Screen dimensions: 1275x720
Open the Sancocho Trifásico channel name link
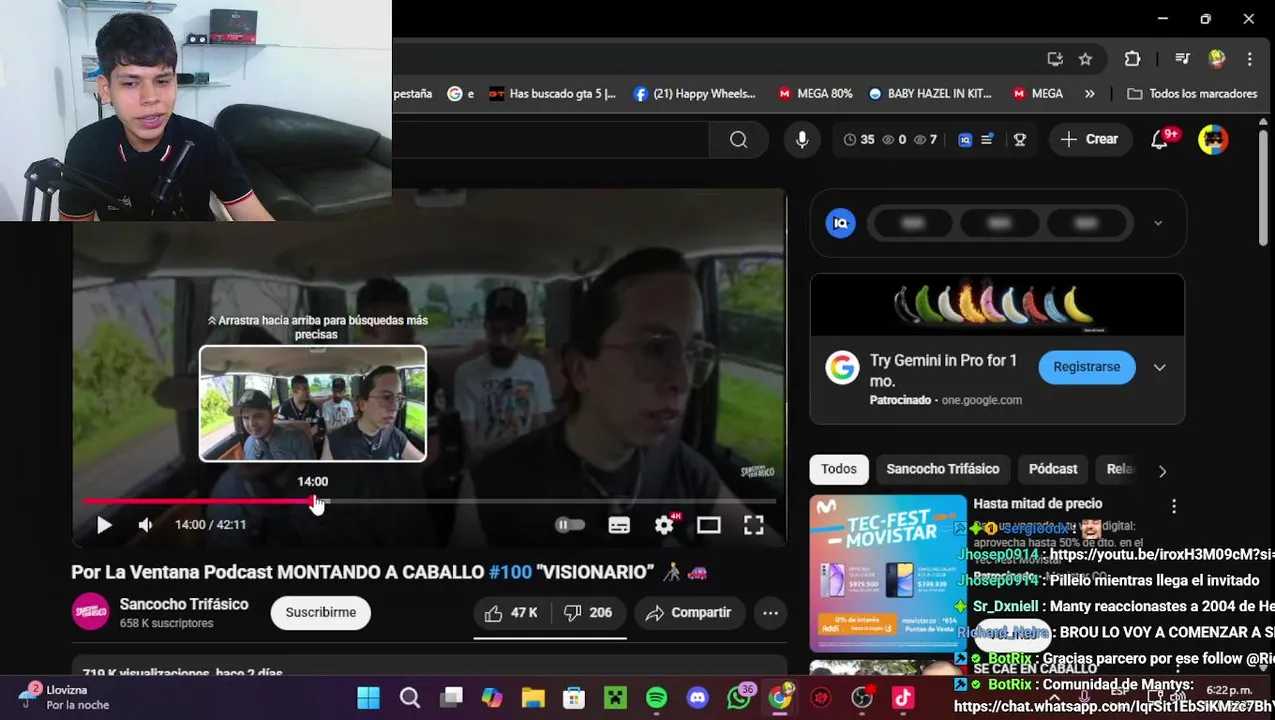184,604
